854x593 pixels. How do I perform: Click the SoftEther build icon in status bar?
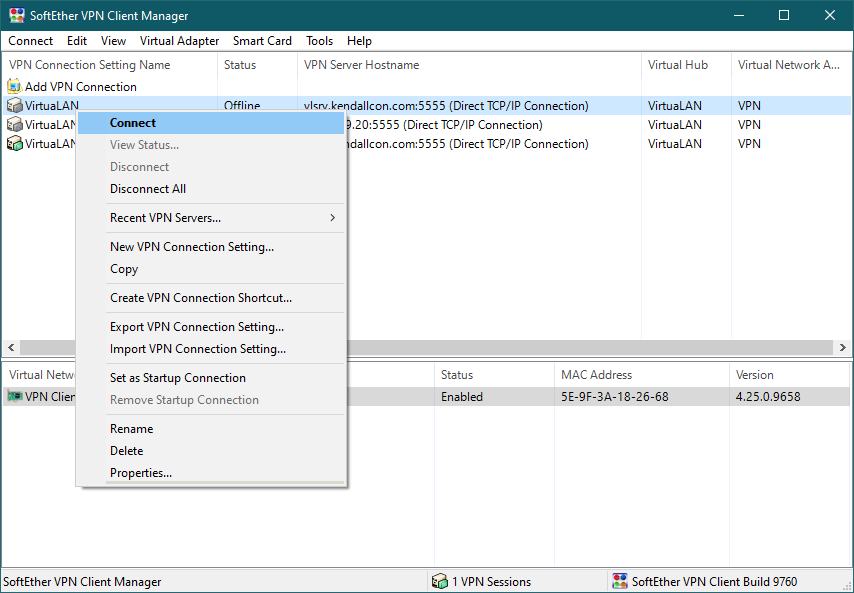(x=620, y=582)
